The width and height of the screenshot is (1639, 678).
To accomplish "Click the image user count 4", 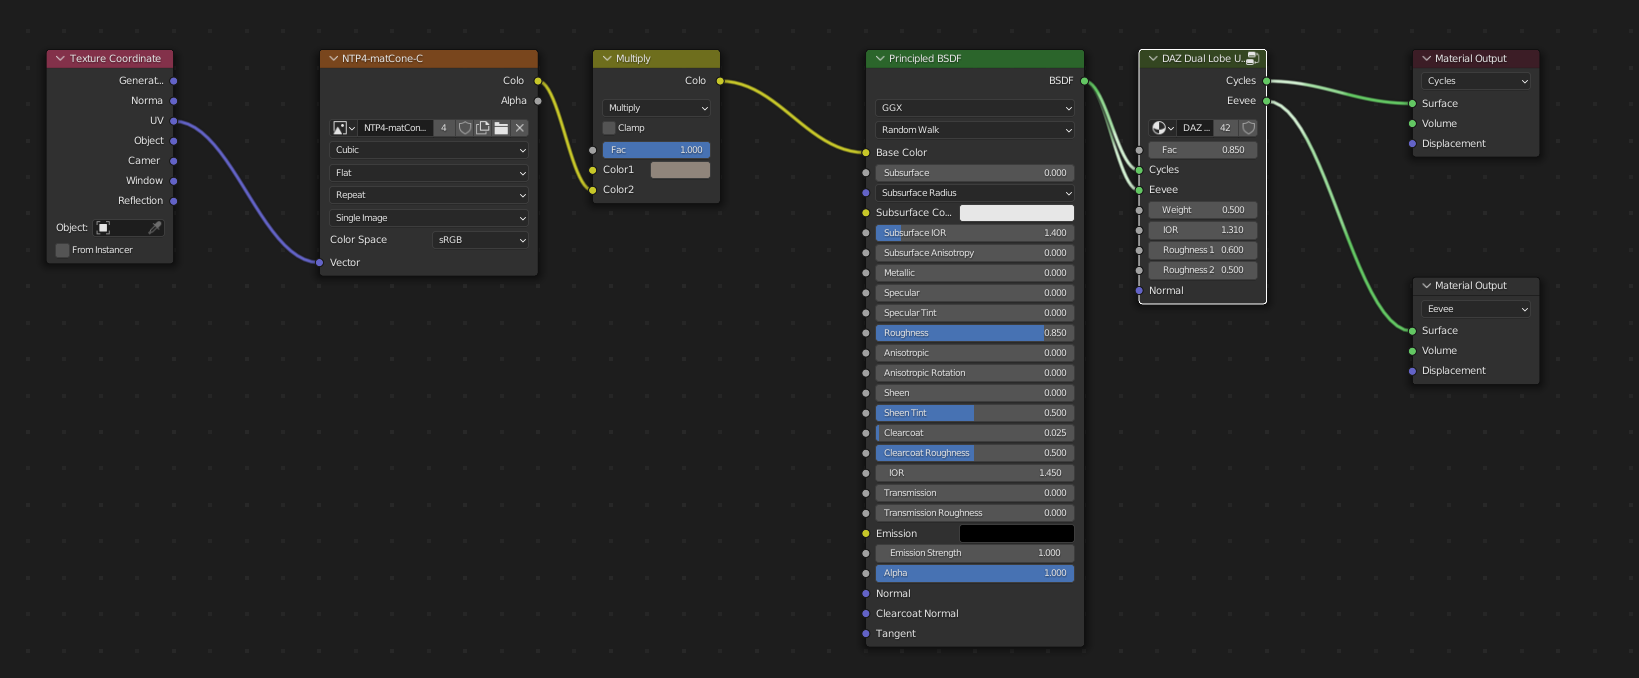I will tap(444, 128).
